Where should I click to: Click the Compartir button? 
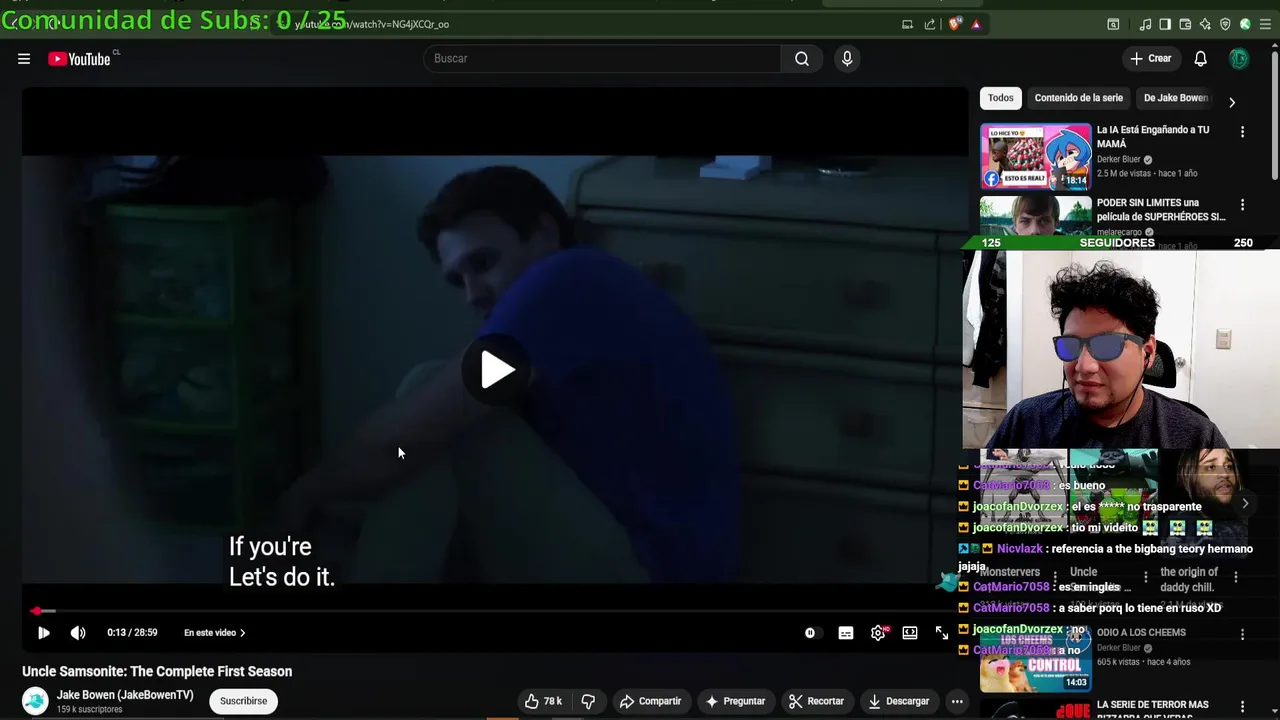pyautogui.click(x=649, y=701)
